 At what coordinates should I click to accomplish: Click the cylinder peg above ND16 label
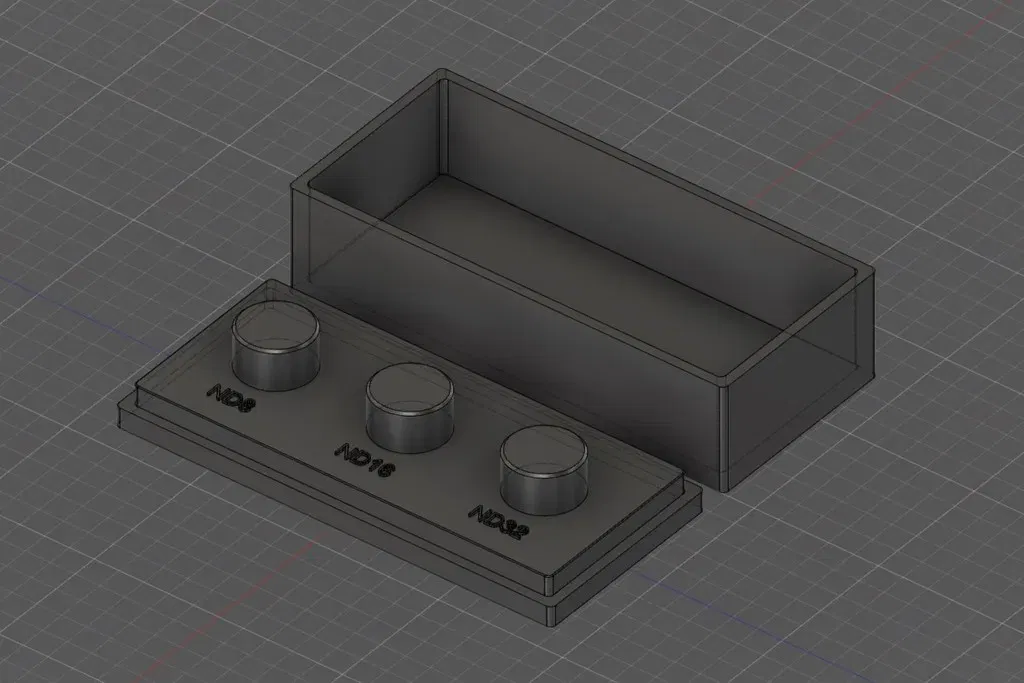409,407
